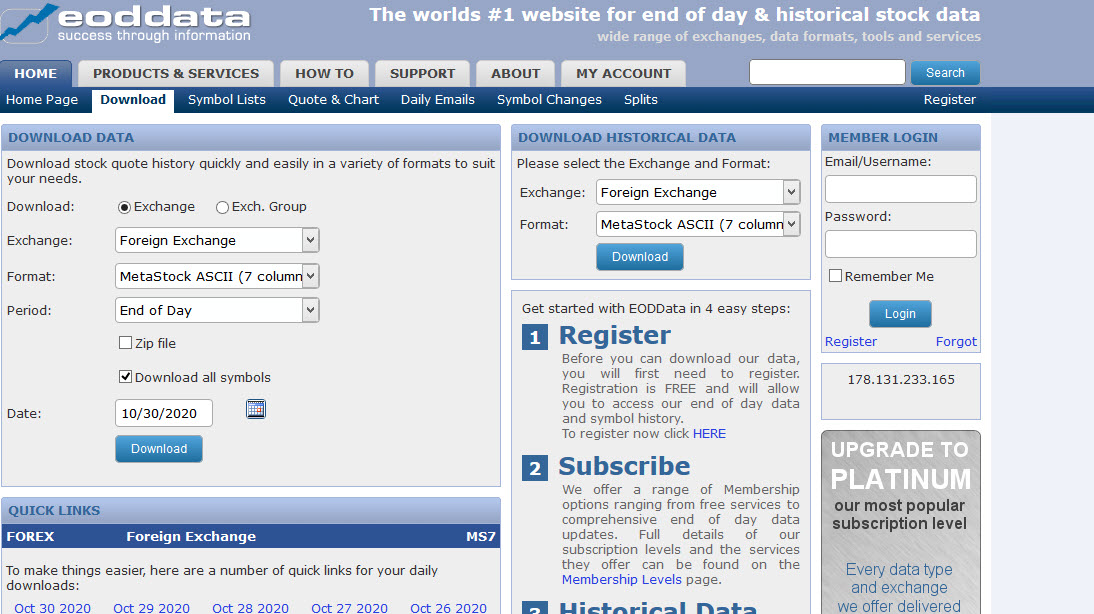The image size is (1094, 614).
Task: Open the PRODUCTS & SERVICES tab
Action: [176, 73]
